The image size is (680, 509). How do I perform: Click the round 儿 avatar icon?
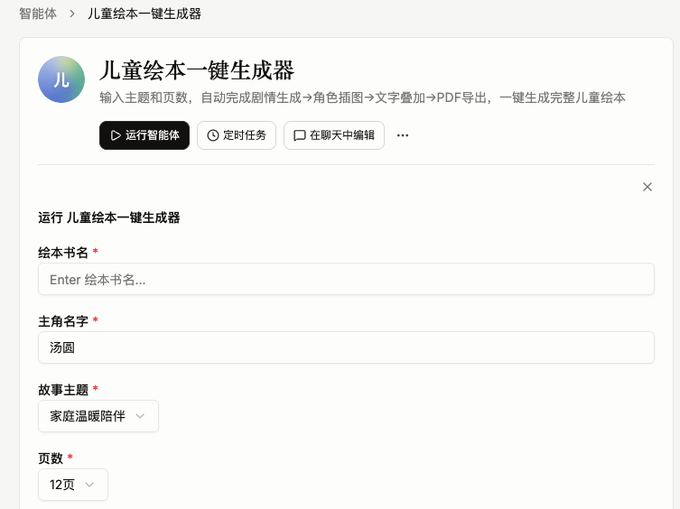(x=61, y=79)
